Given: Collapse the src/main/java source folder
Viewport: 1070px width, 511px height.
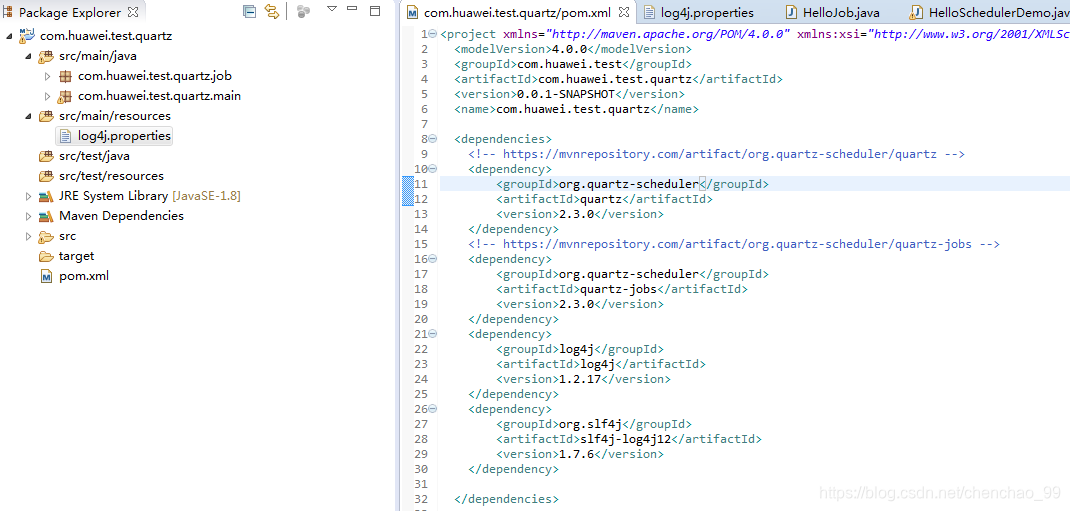Looking at the screenshot, I should coord(29,56).
